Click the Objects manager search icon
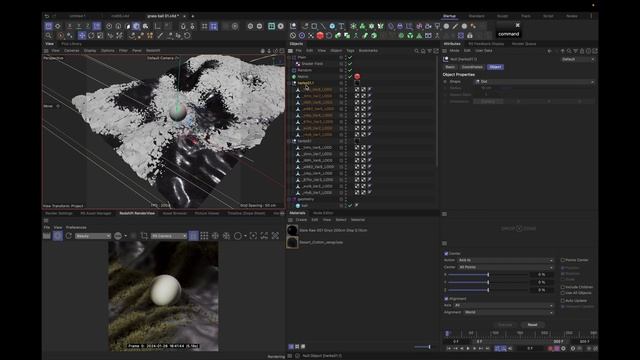The width and height of the screenshot is (640, 360). pos(417,51)
